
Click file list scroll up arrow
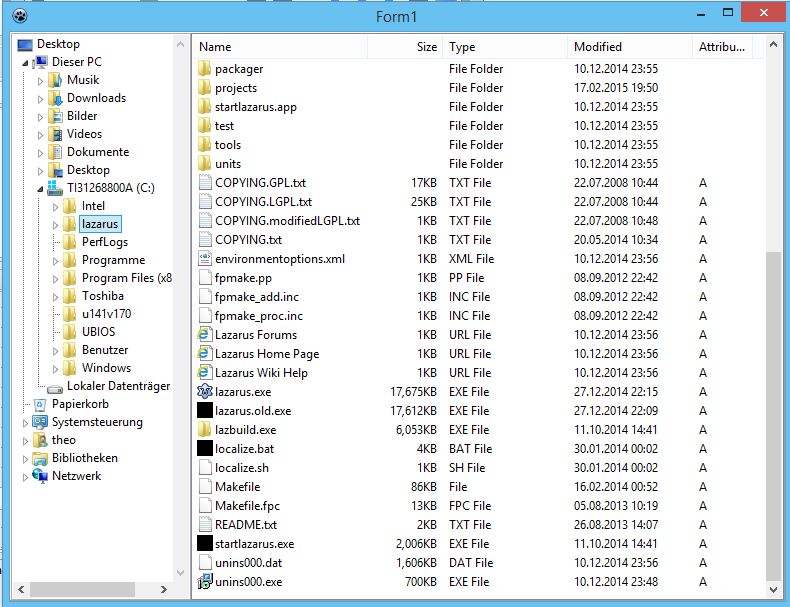pos(773,44)
